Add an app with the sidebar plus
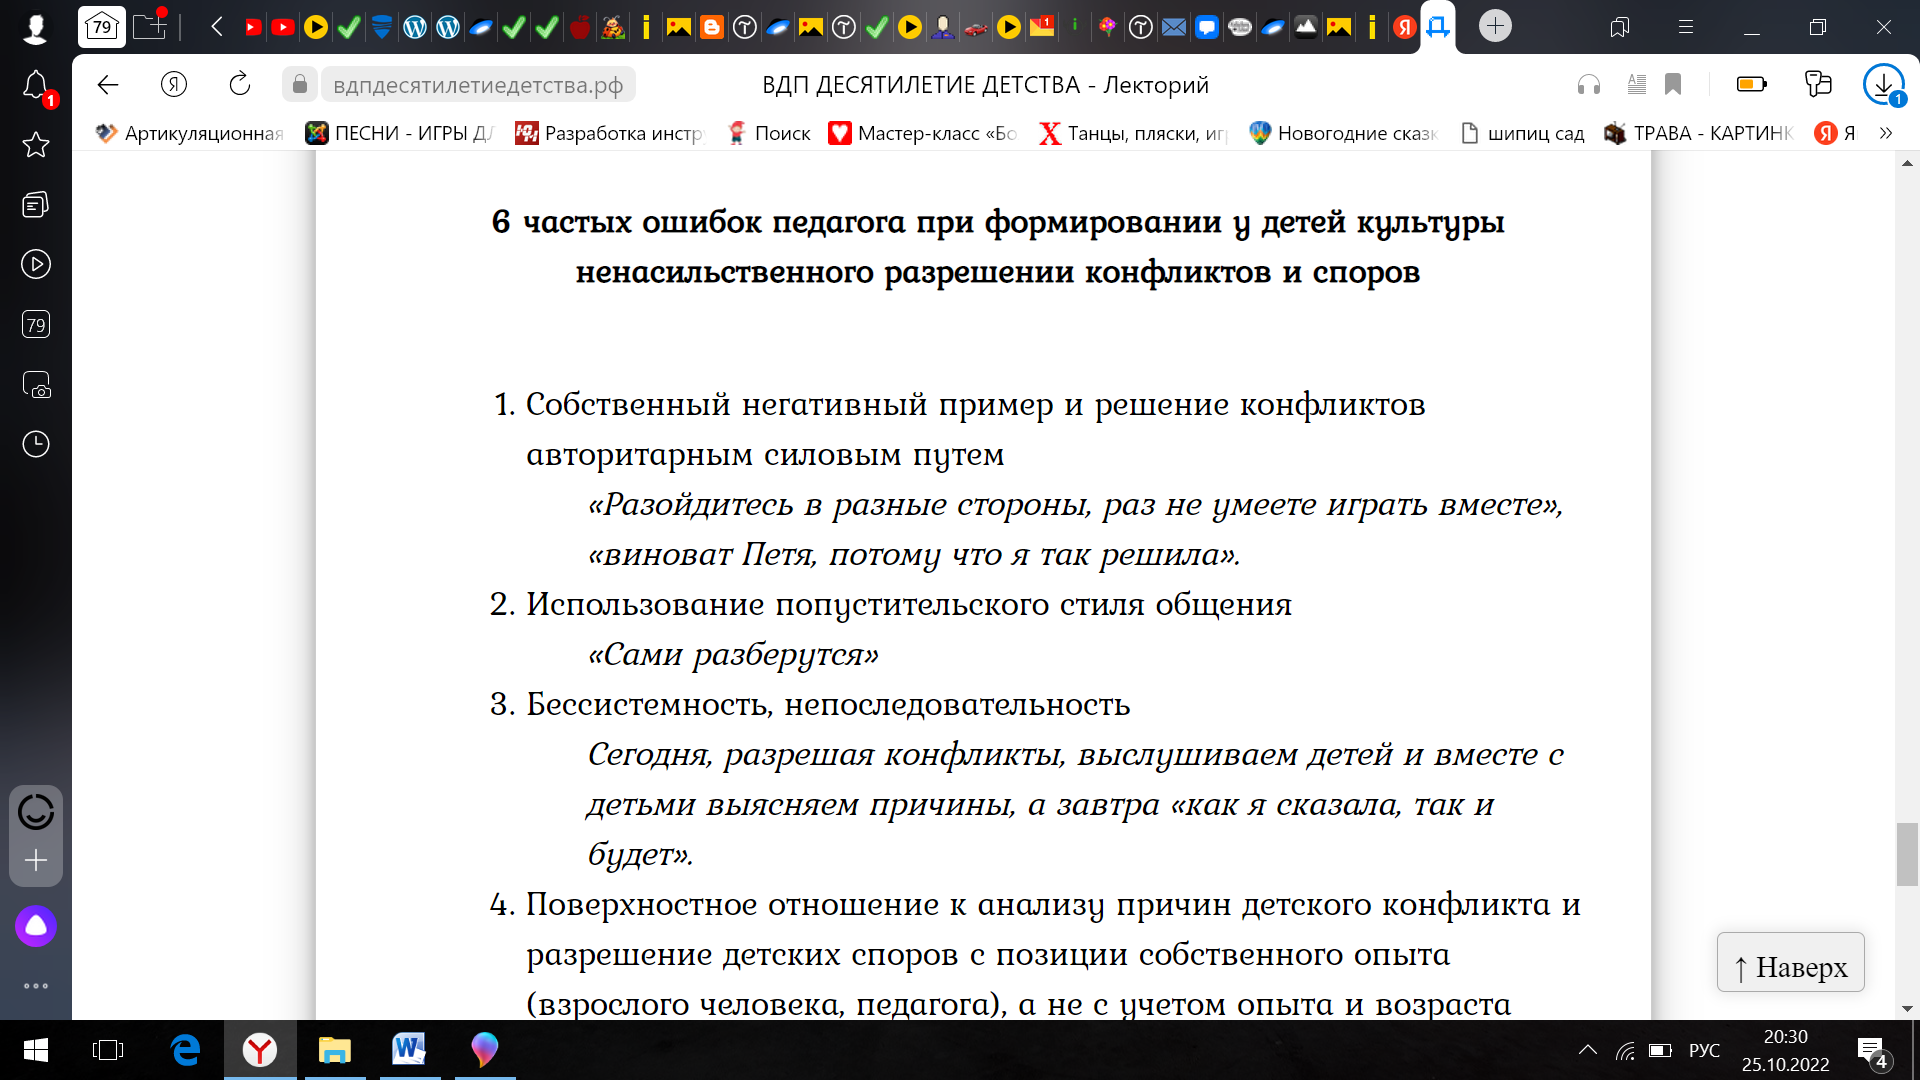 pyautogui.click(x=36, y=861)
